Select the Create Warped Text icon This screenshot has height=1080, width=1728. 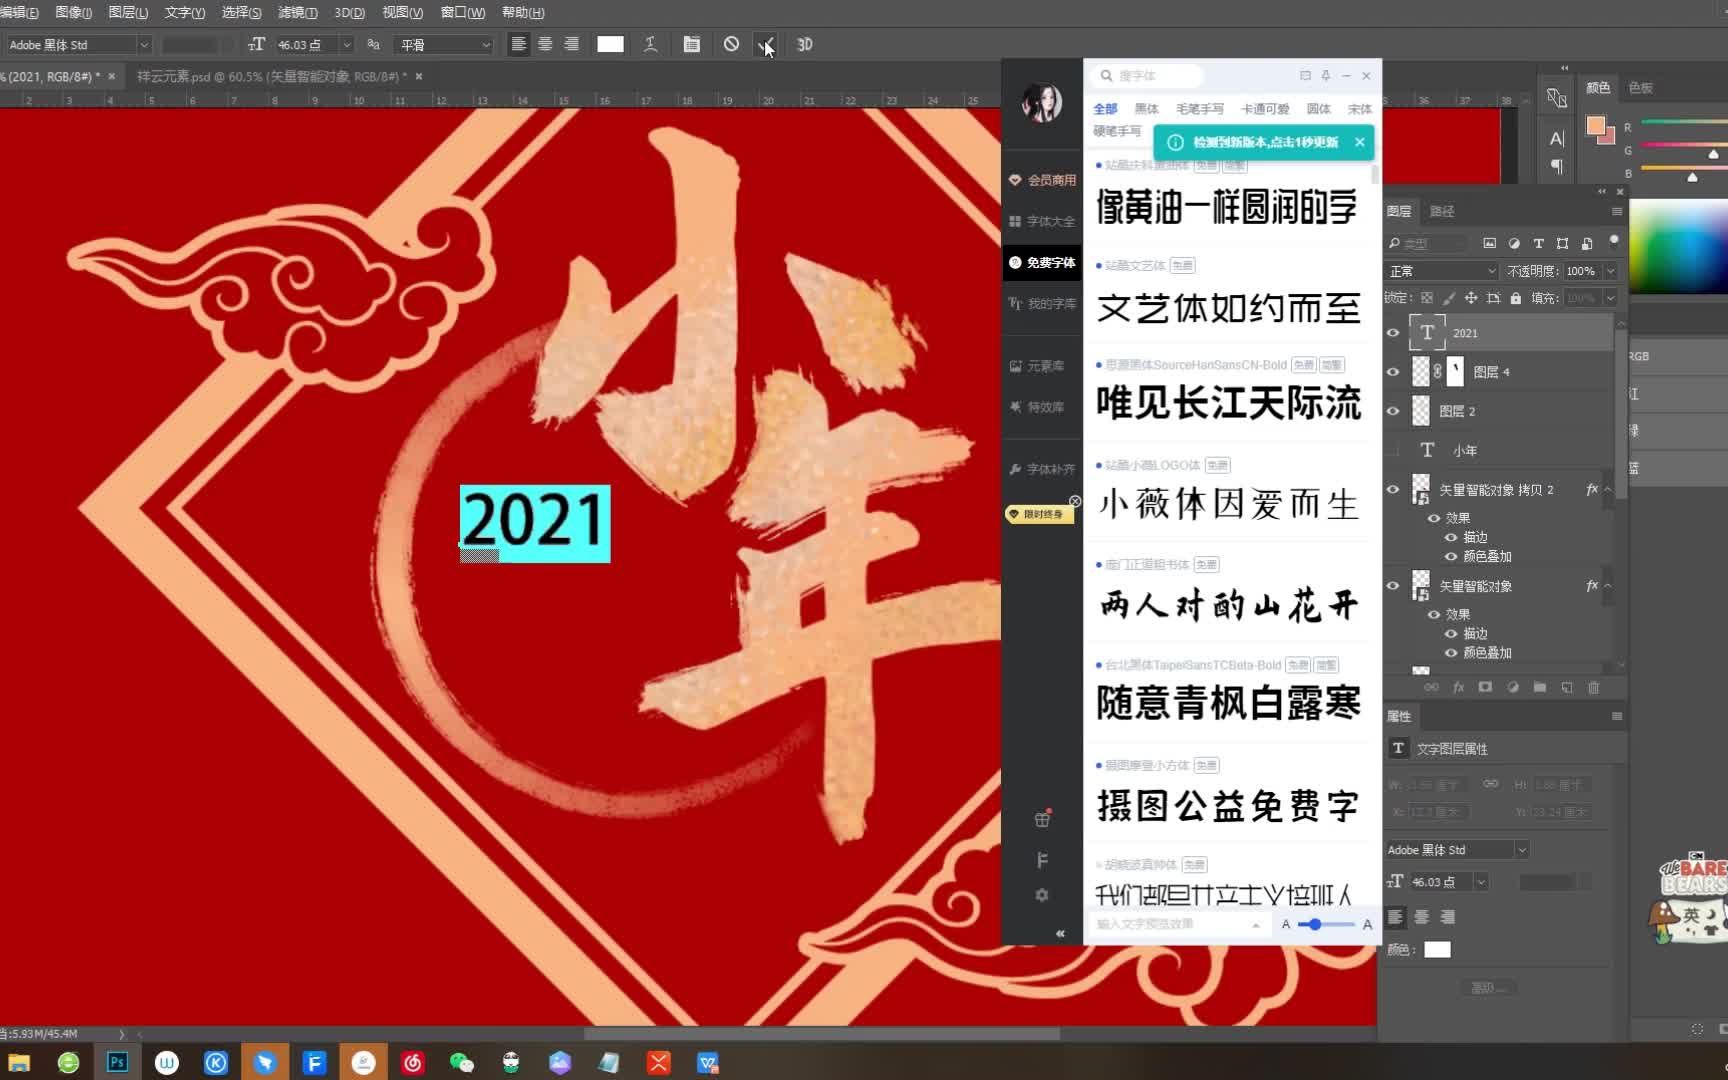click(650, 44)
